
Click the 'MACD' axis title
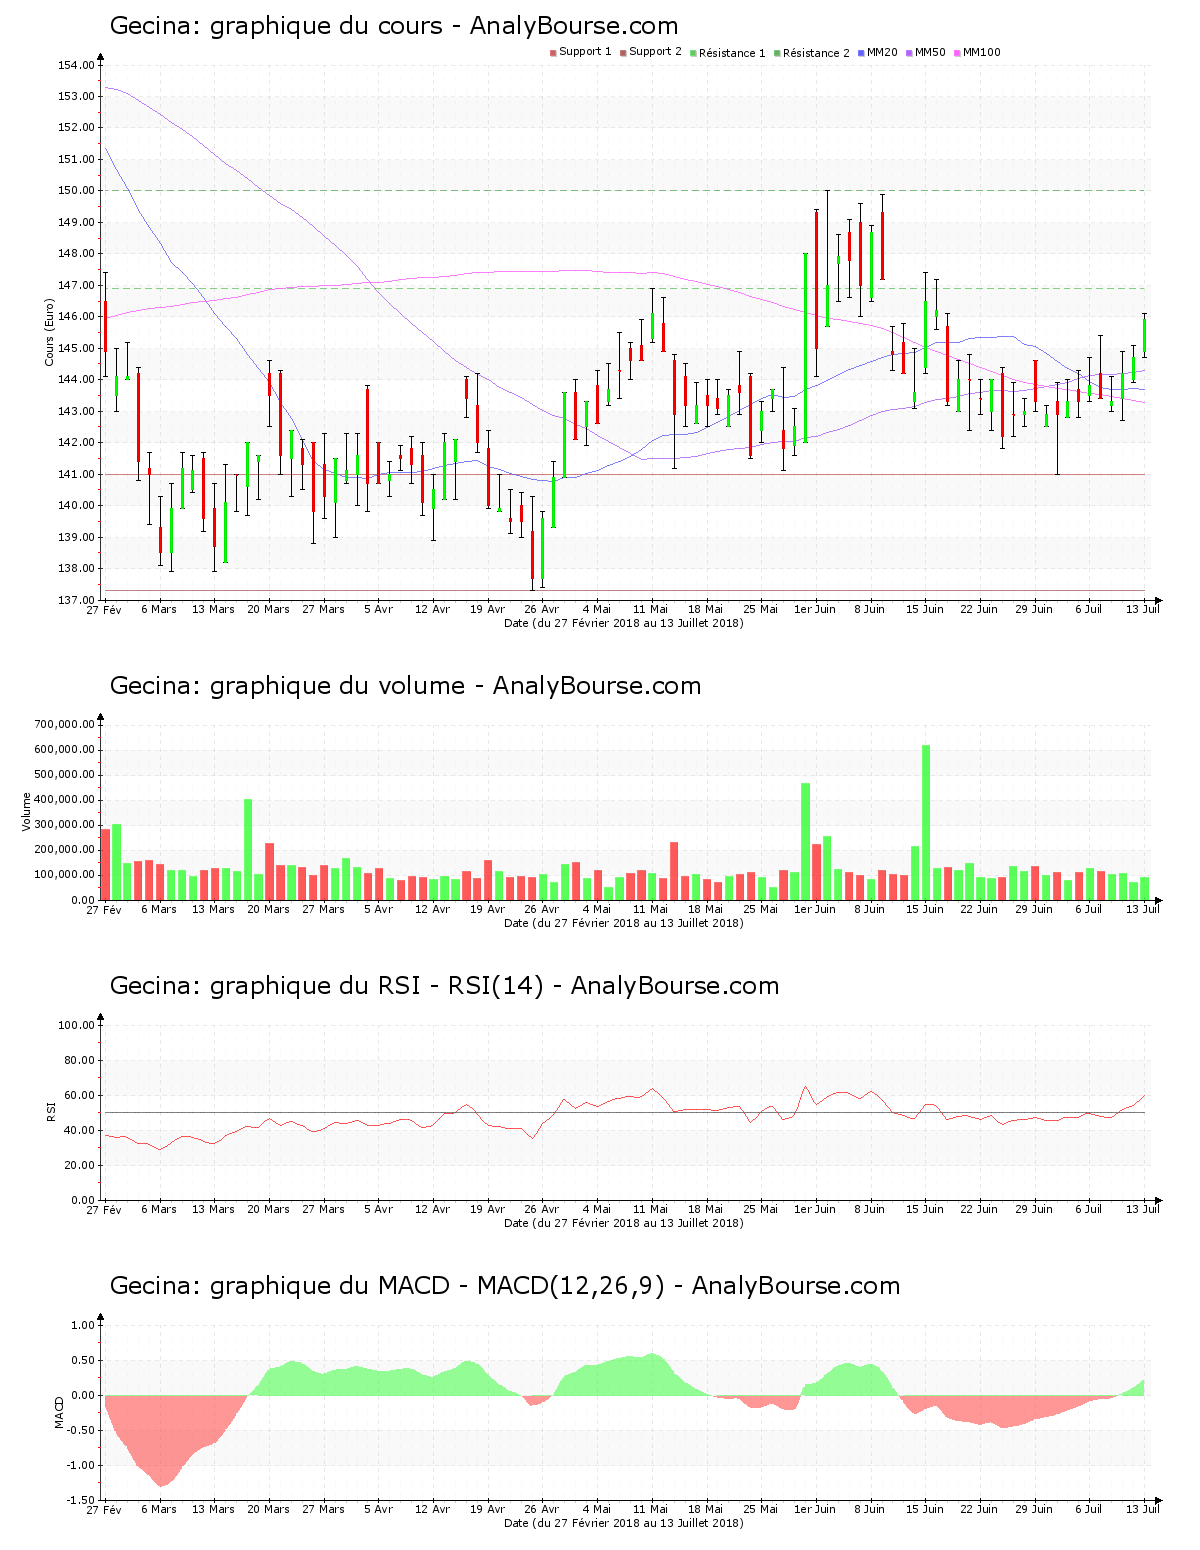(60, 1412)
